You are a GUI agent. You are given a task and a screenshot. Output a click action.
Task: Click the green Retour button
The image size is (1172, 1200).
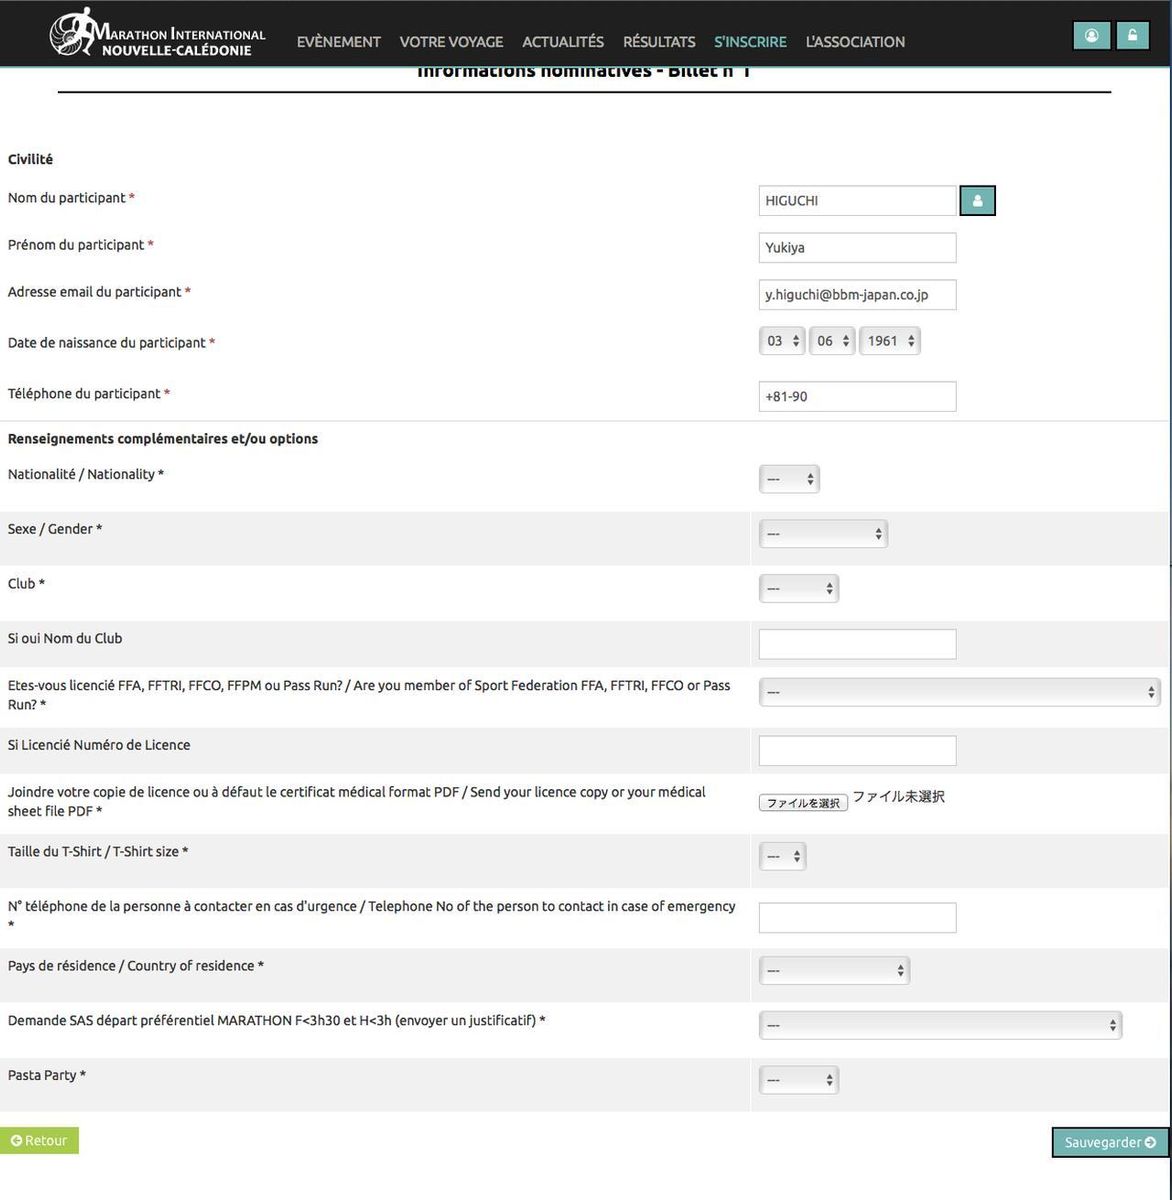(x=40, y=1141)
